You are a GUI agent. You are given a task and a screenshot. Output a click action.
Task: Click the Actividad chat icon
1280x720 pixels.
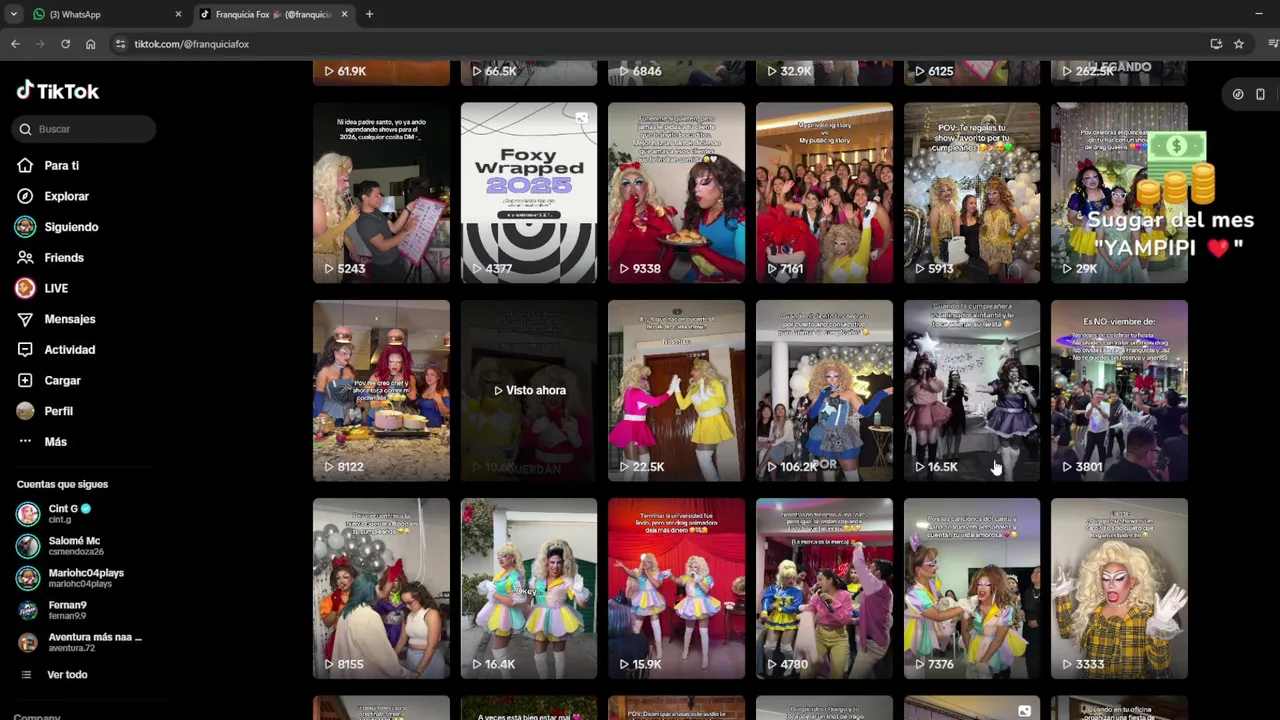click(x=25, y=350)
